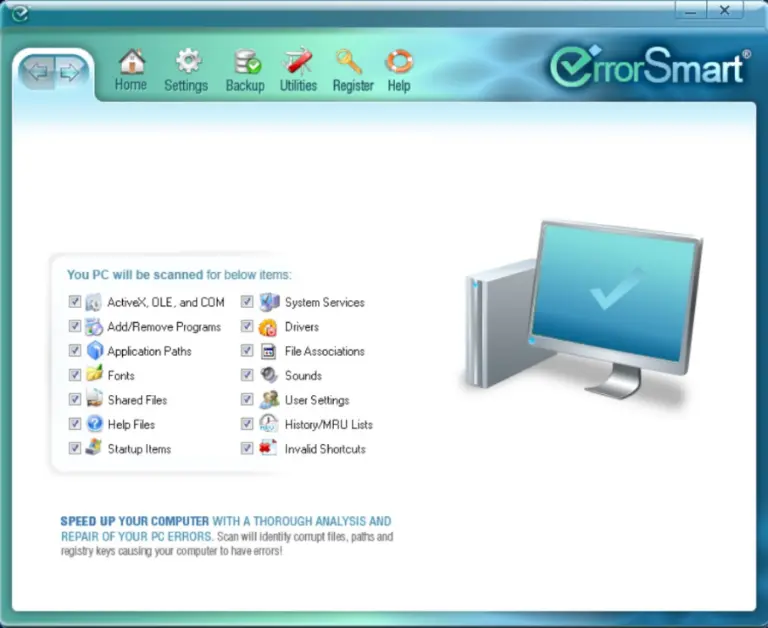
Task: Click the Shared Files label
Action: click(x=137, y=400)
